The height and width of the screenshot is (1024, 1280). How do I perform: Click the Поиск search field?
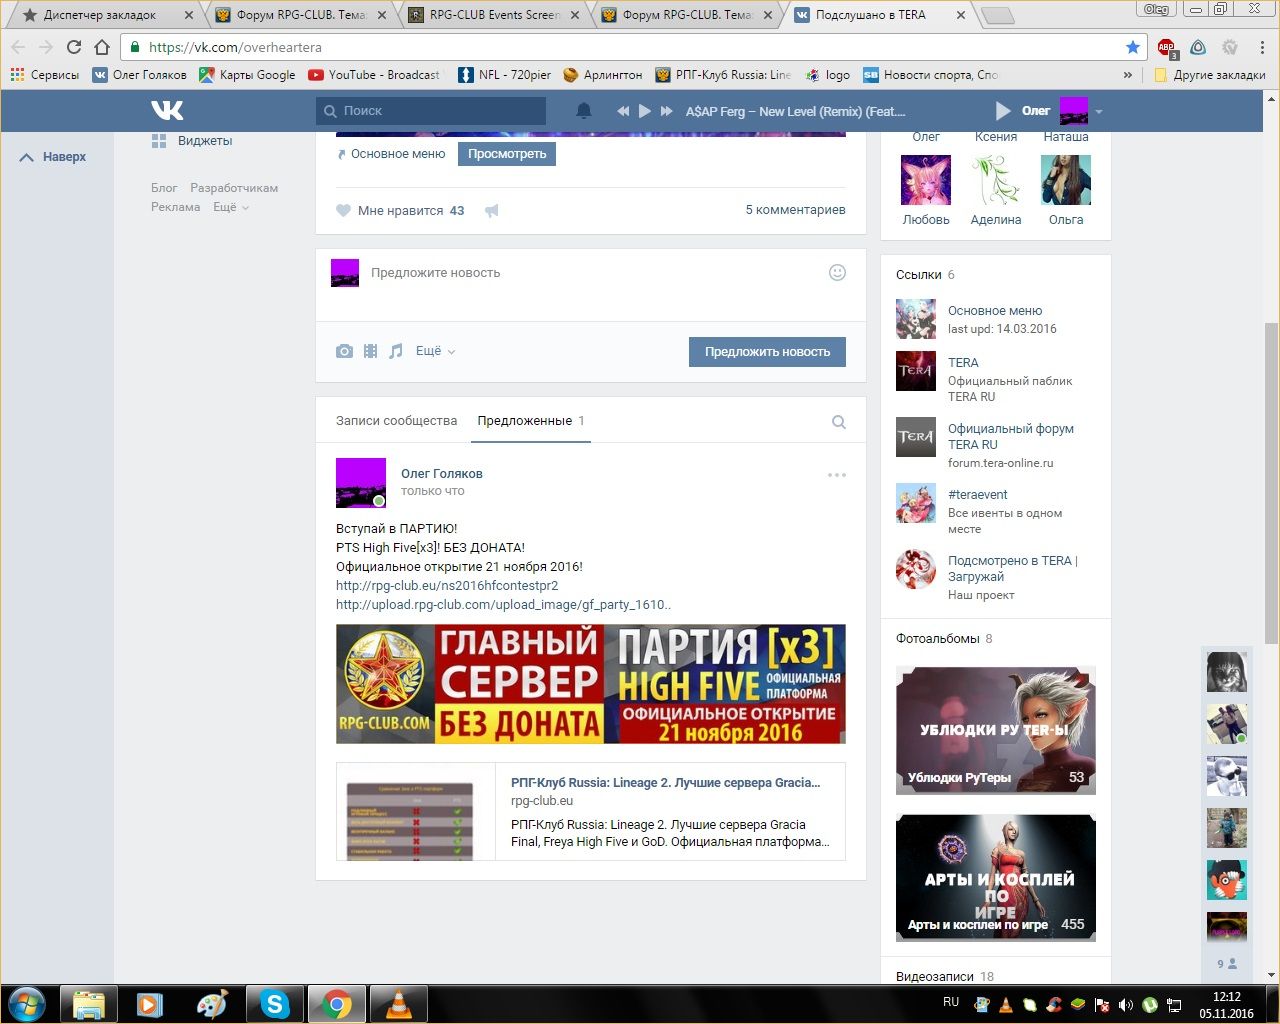(x=431, y=111)
